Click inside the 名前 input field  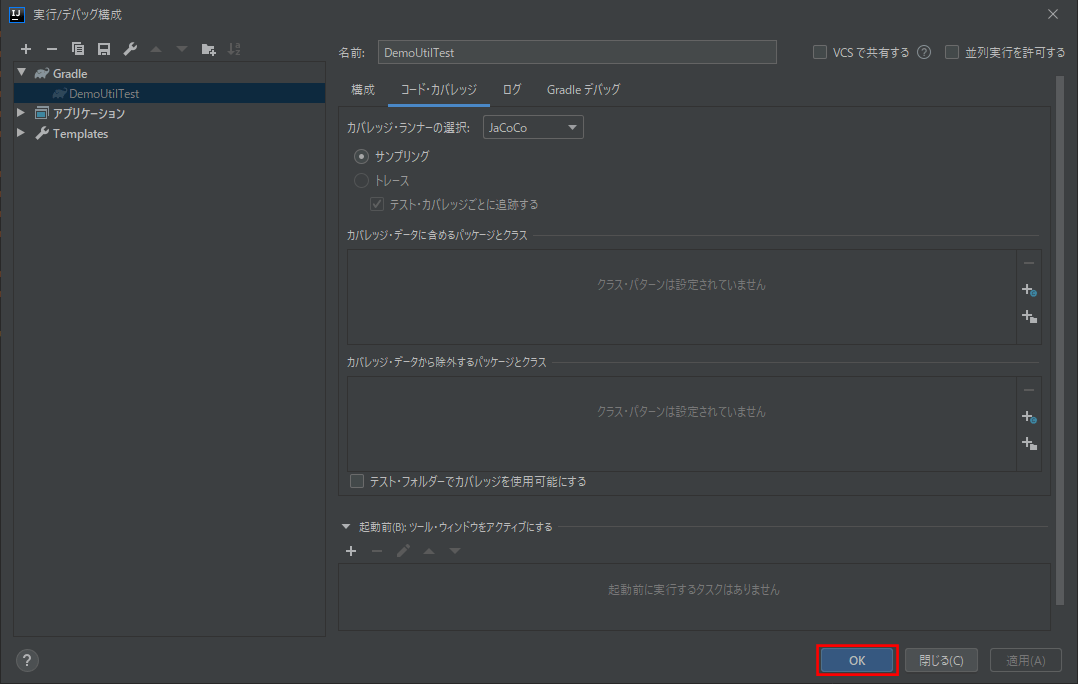tap(577, 51)
